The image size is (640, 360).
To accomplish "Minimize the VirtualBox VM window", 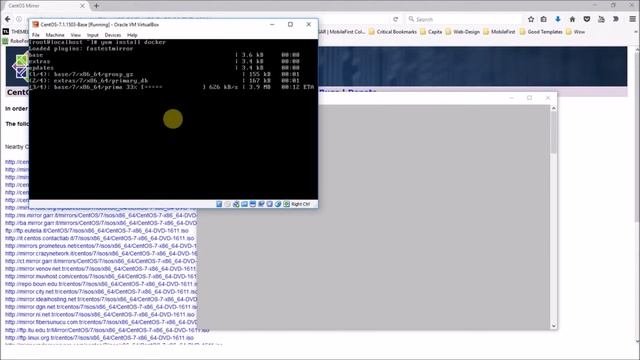I will pos(272,24).
